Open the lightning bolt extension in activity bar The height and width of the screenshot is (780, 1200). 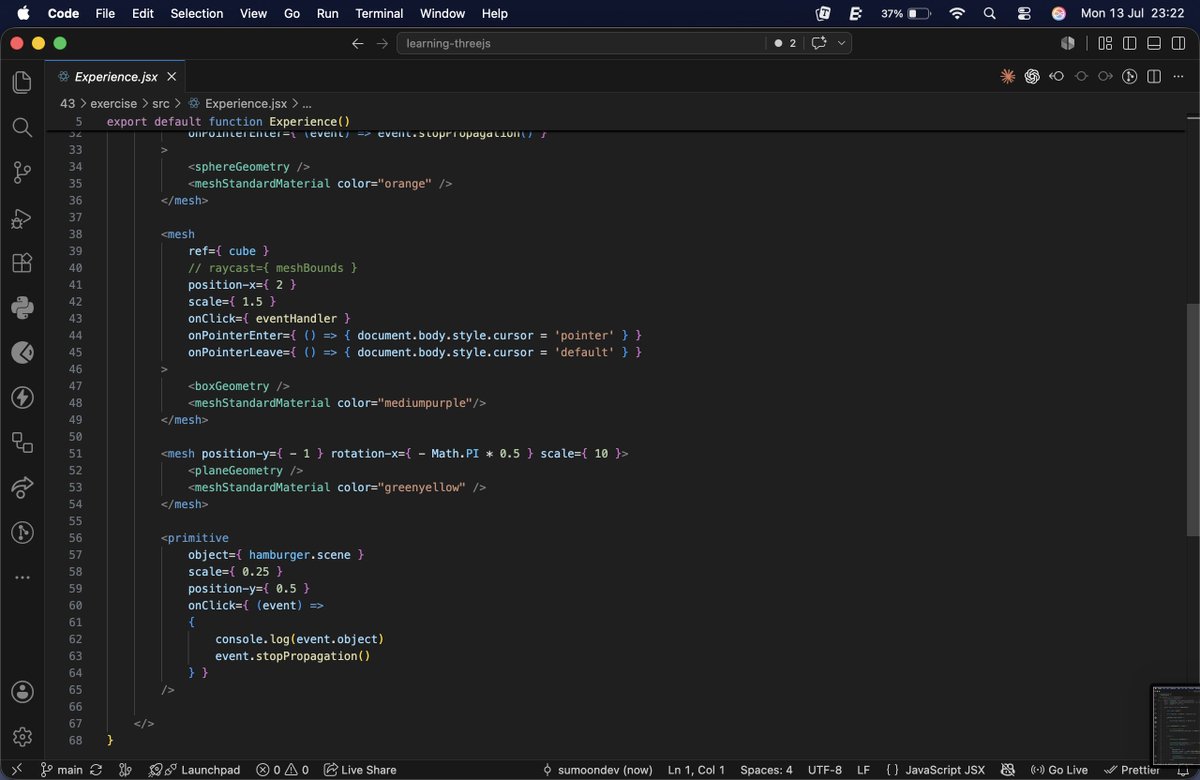[22, 398]
